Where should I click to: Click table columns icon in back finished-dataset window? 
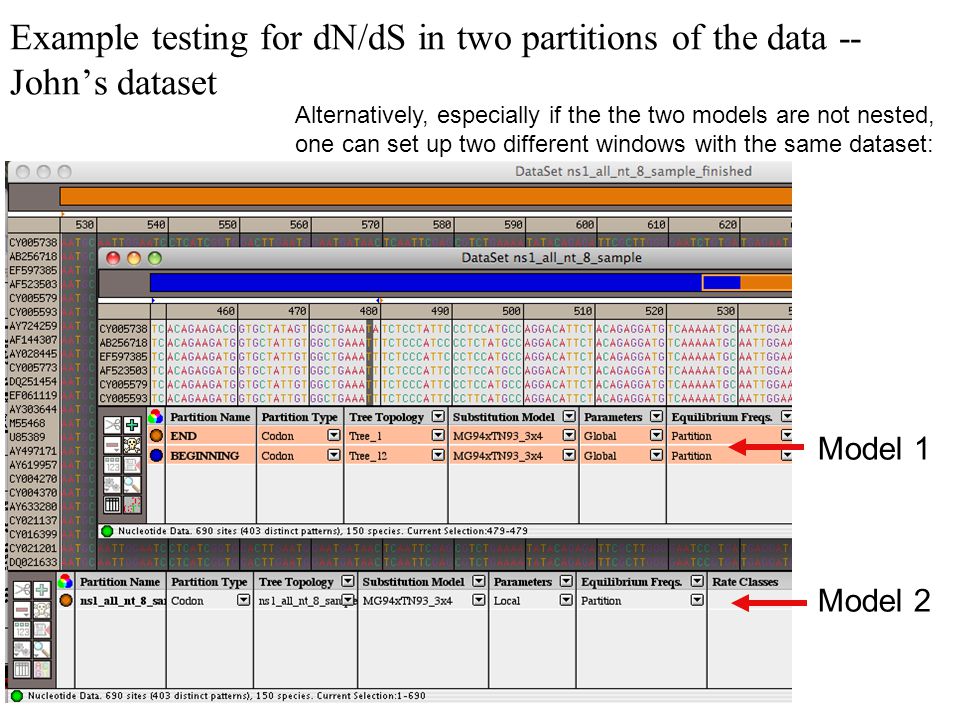pyautogui.click(x=22, y=669)
